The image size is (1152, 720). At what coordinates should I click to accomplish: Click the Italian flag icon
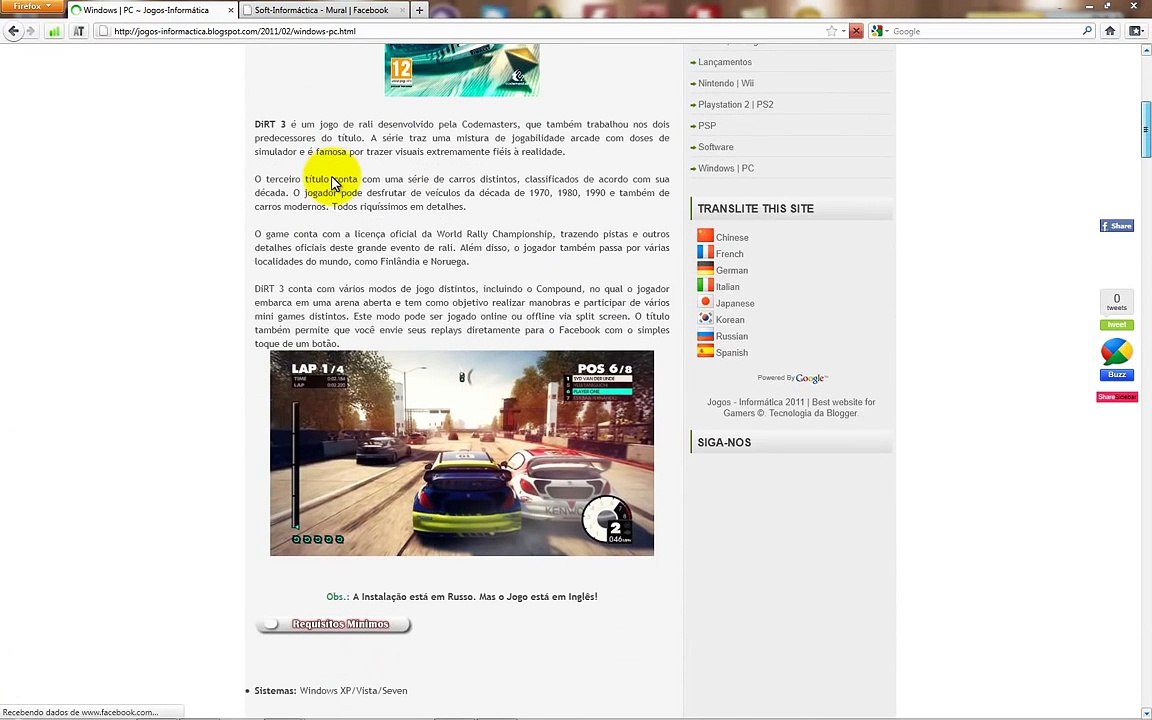(x=705, y=285)
